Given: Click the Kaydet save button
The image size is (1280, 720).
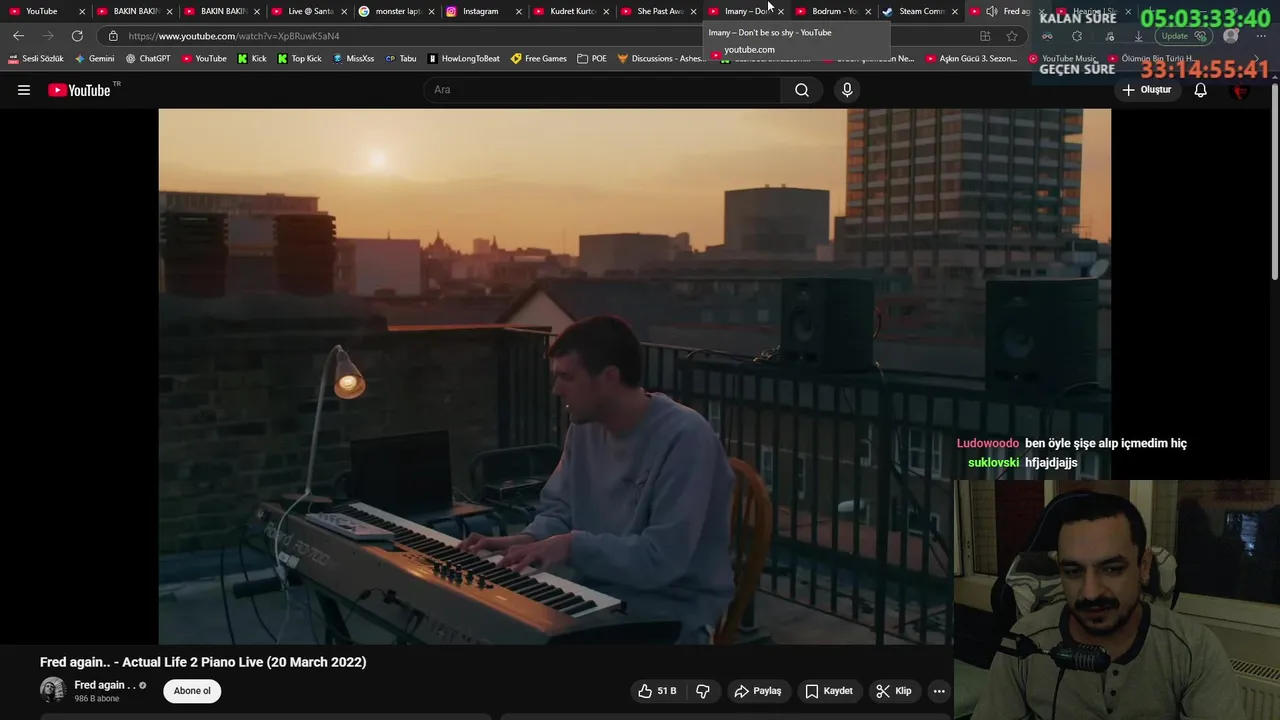Looking at the screenshot, I should pos(829,691).
